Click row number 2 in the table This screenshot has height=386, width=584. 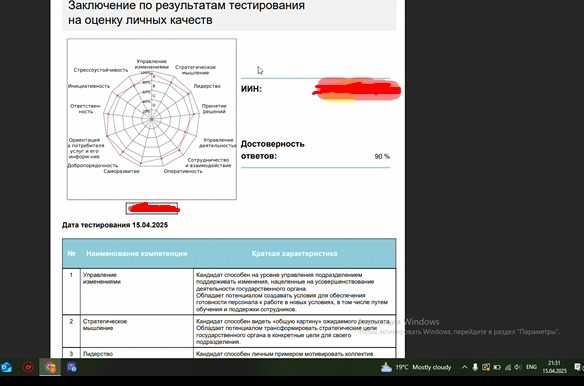(71, 321)
